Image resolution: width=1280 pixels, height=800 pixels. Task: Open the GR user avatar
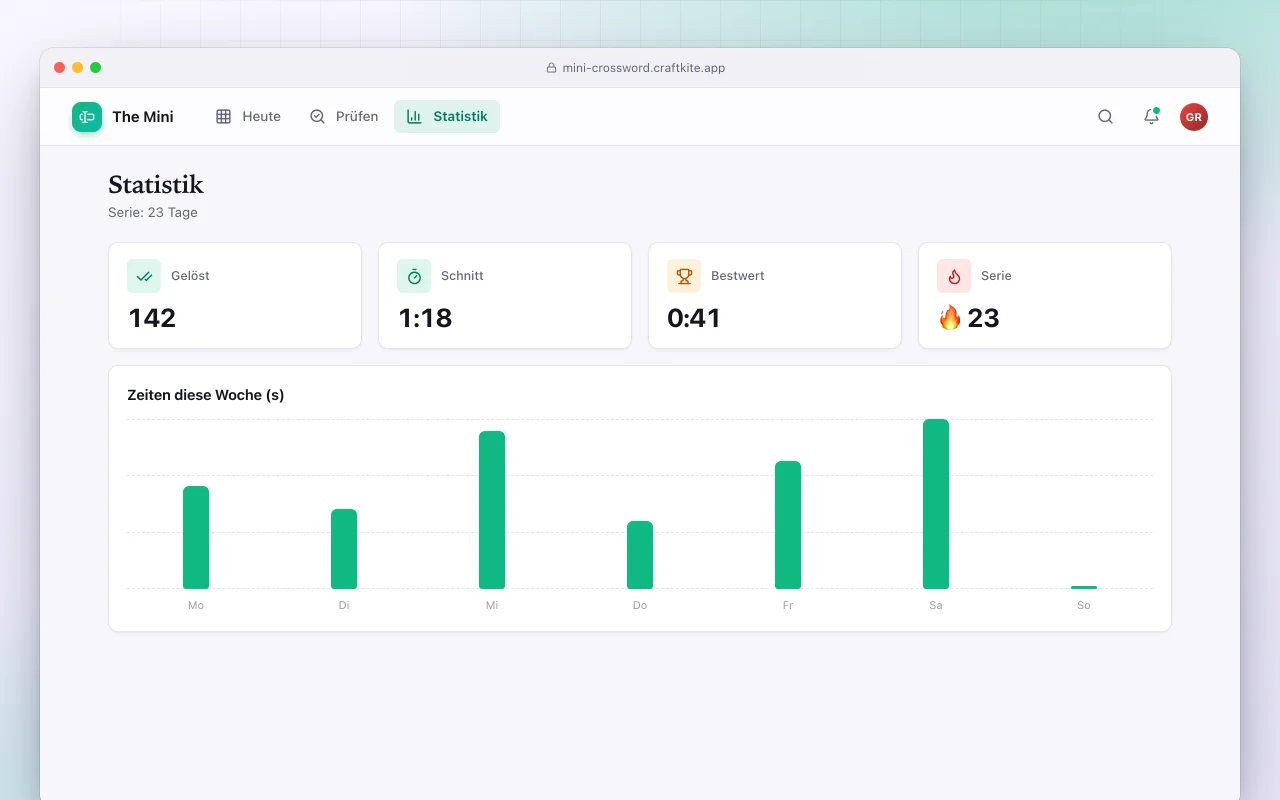coord(1194,117)
